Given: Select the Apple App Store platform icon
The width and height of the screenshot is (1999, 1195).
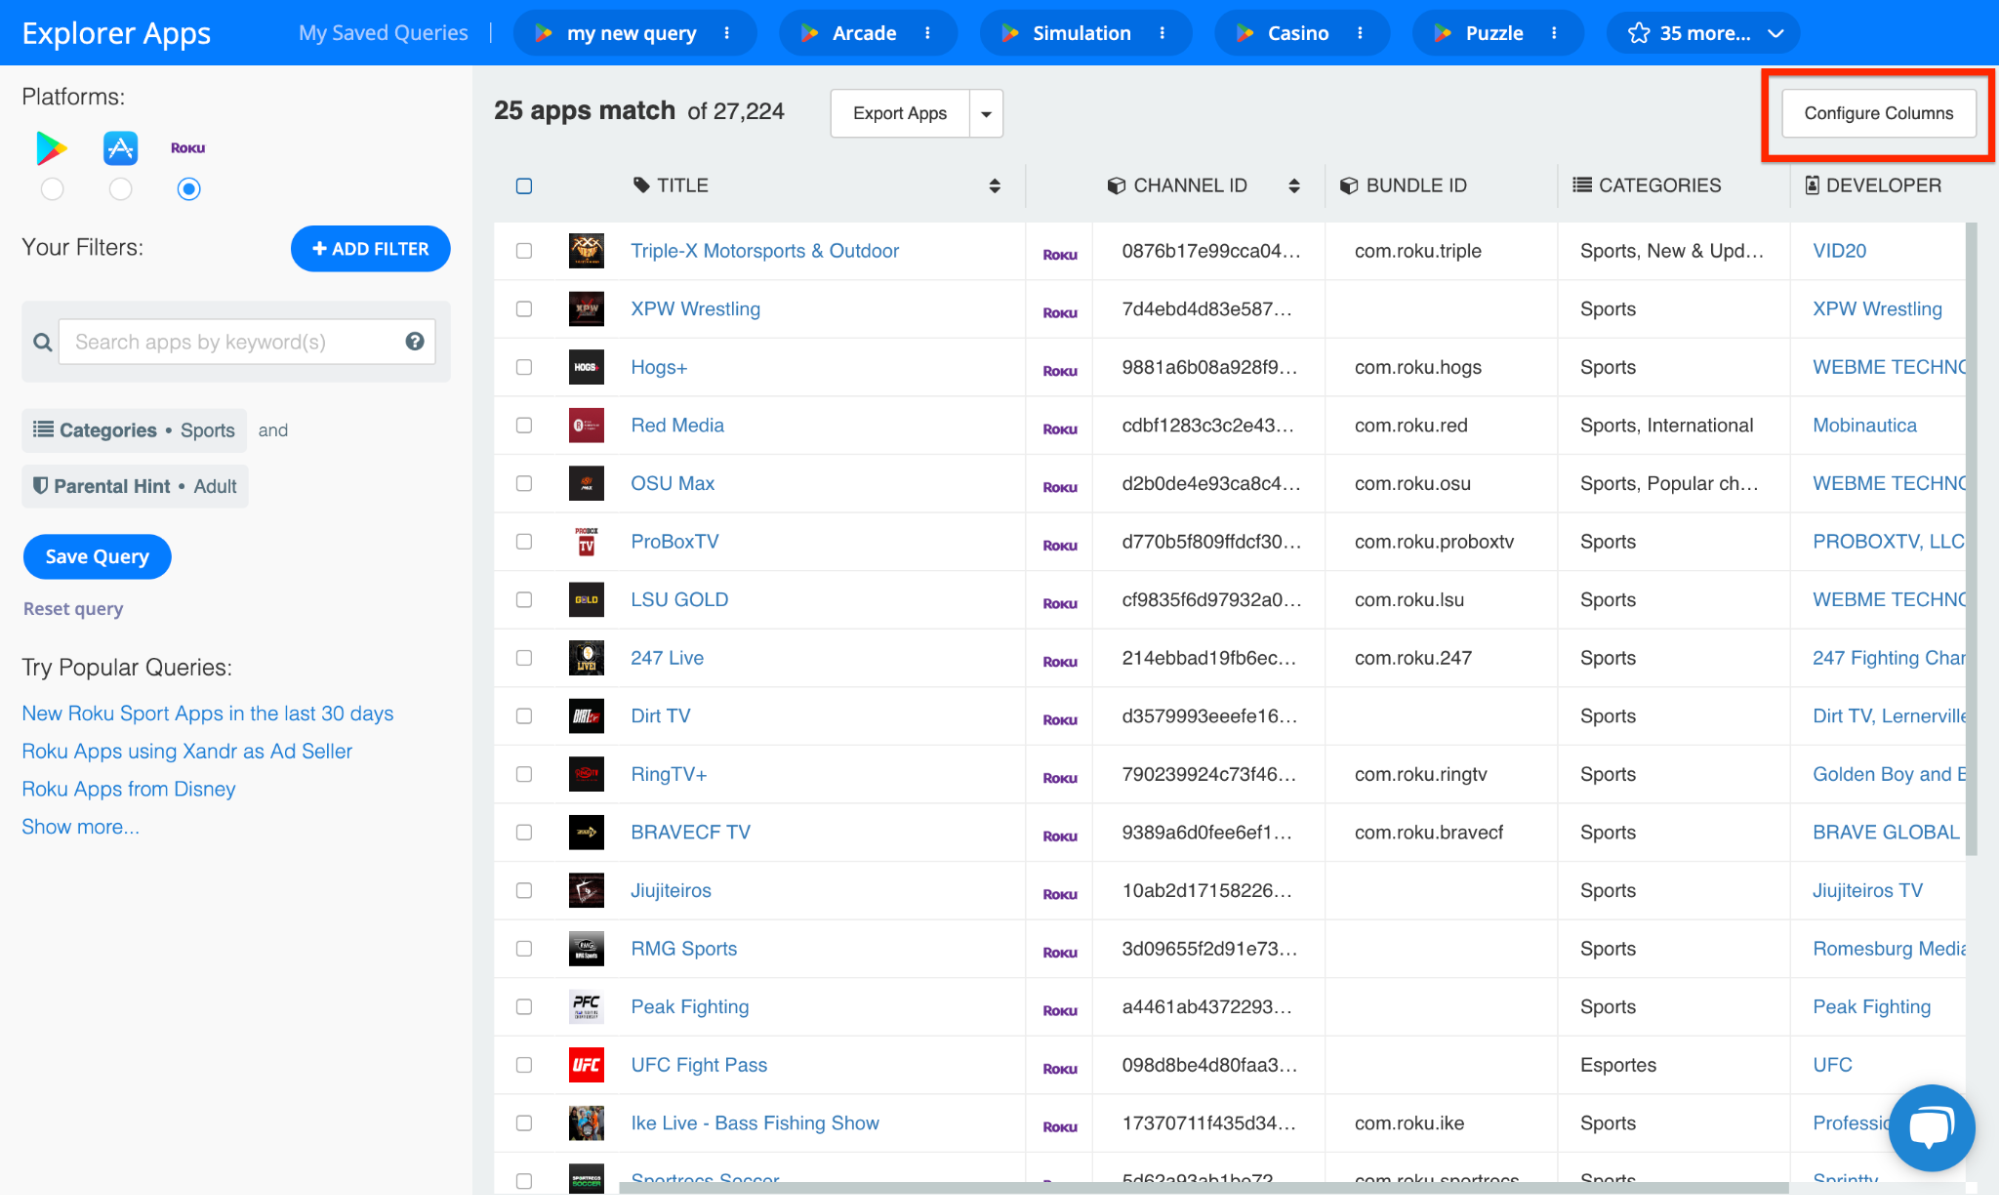Looking at the screenshot, I should (x=120, y=149).
